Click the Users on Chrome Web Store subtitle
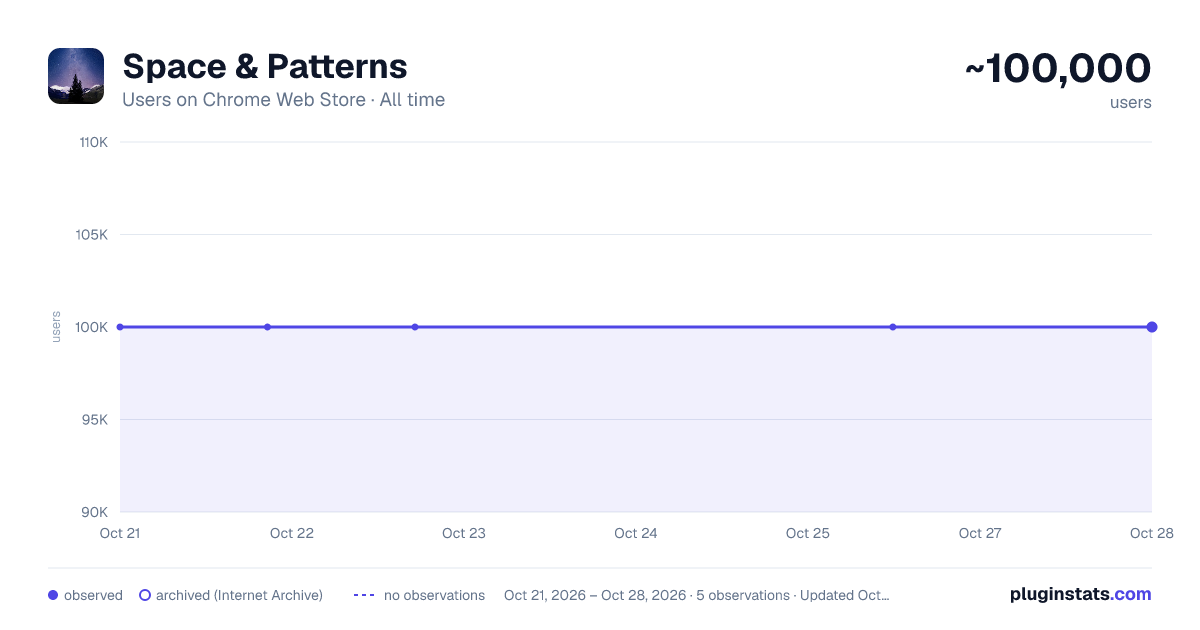Viewport: 1200px width, 630px height. pyautogui.click(x=283, y=100)
